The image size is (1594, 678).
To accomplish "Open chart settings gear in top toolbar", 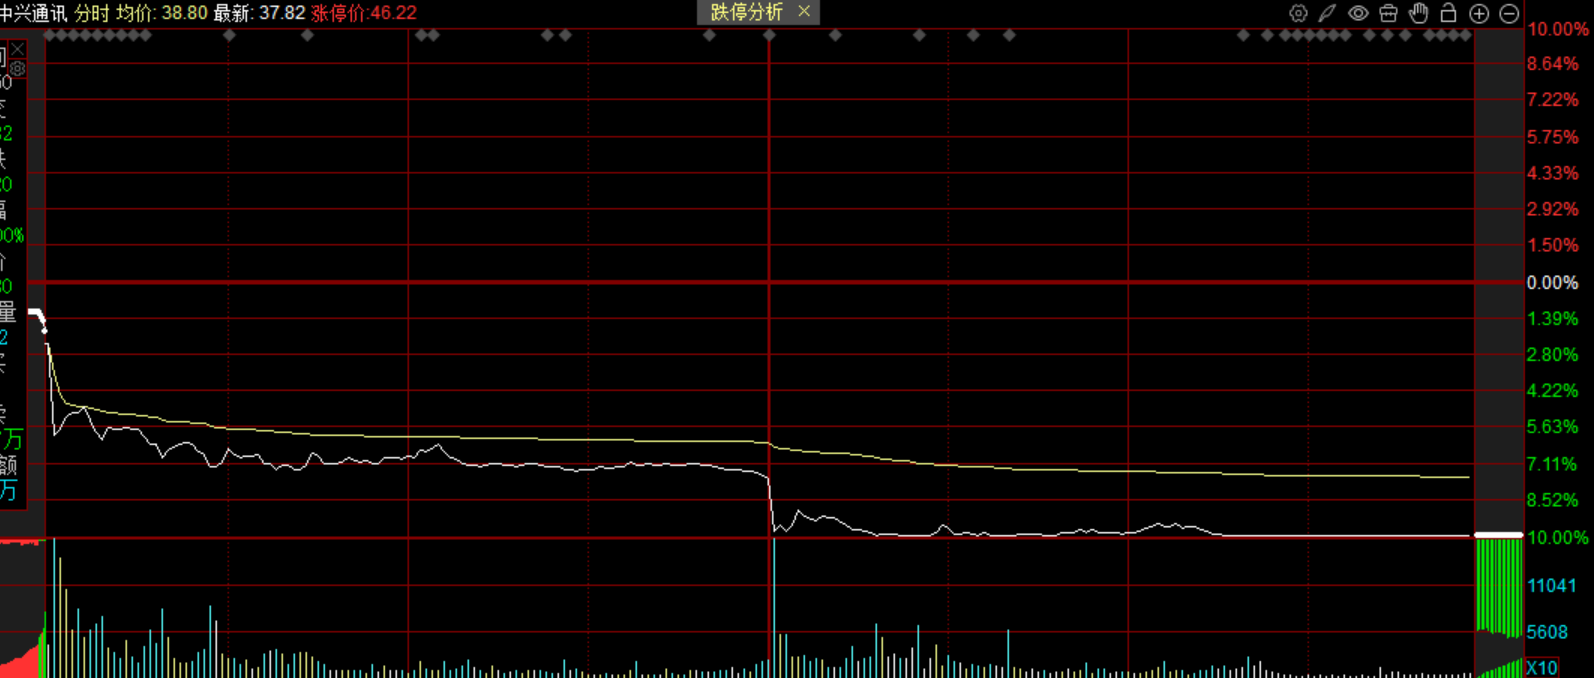I will tap(1298, 13).
